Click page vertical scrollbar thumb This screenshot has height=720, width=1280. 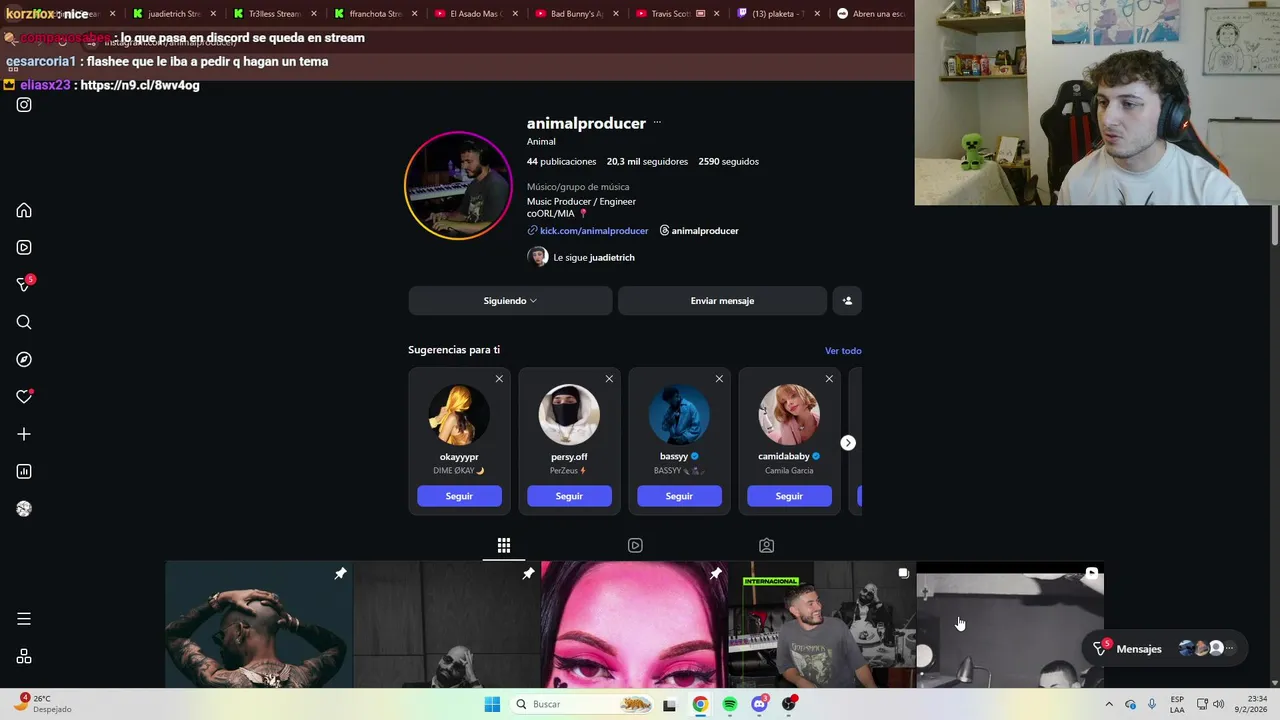[1274, 225]
